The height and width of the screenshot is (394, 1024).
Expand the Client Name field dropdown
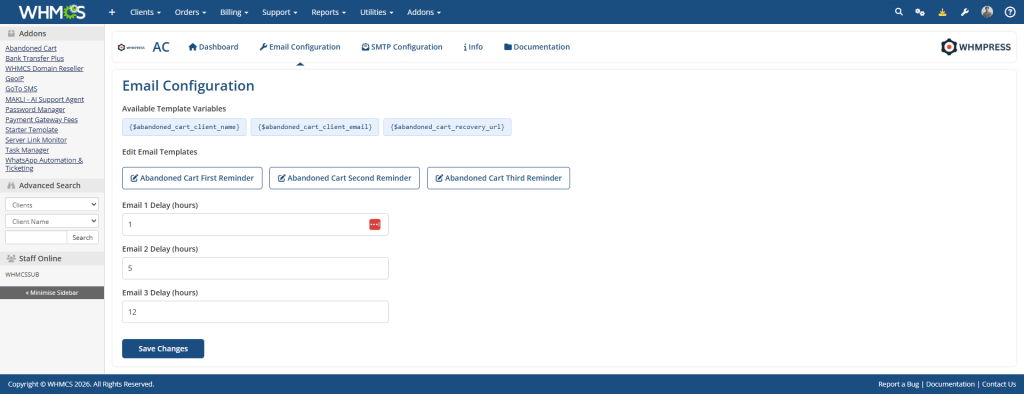click(52, 221)
